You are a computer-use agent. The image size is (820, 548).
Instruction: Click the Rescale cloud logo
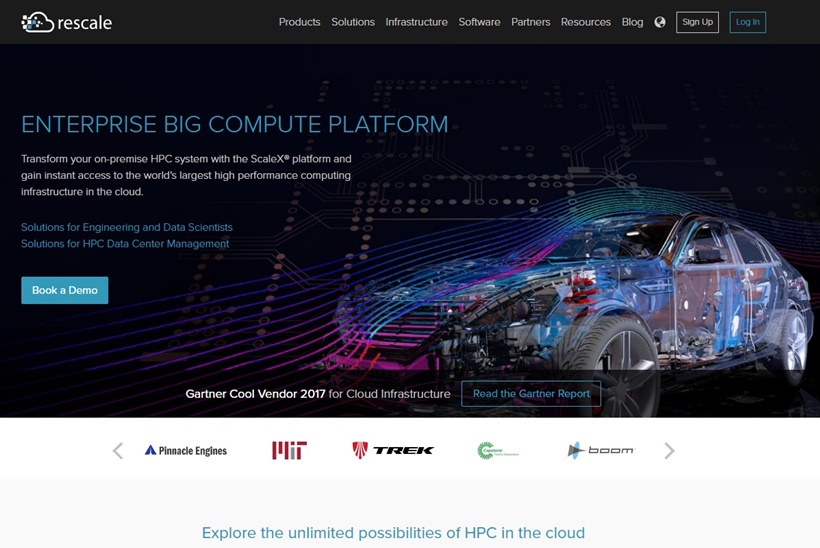pos(66,22)
